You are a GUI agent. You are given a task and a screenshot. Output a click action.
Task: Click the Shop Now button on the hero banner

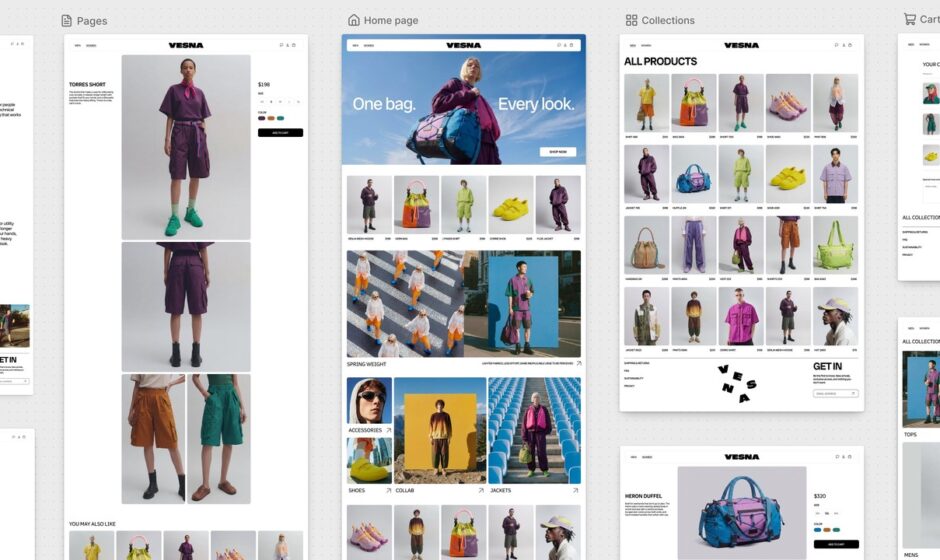pos(558,152)
